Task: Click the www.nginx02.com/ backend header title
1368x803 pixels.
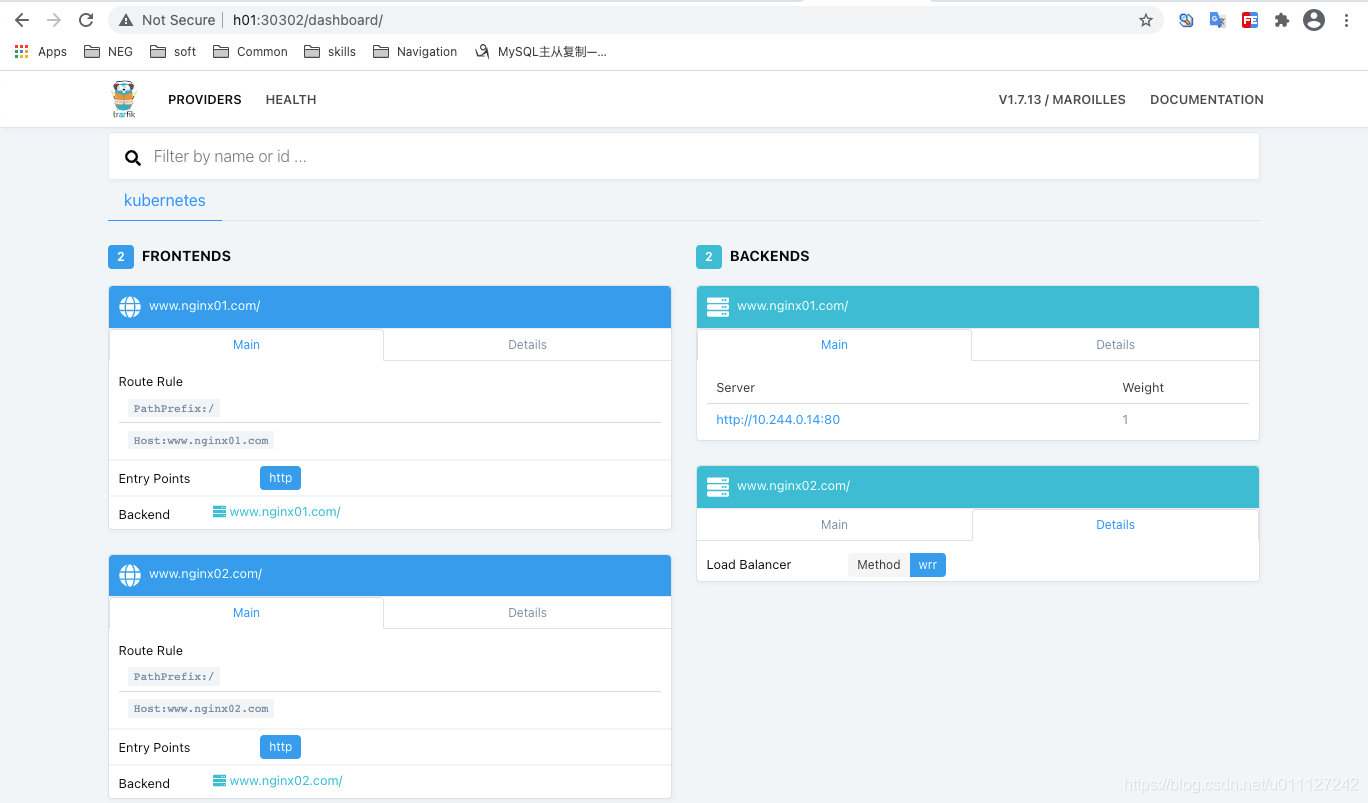Action: click(x=794, y=486)
